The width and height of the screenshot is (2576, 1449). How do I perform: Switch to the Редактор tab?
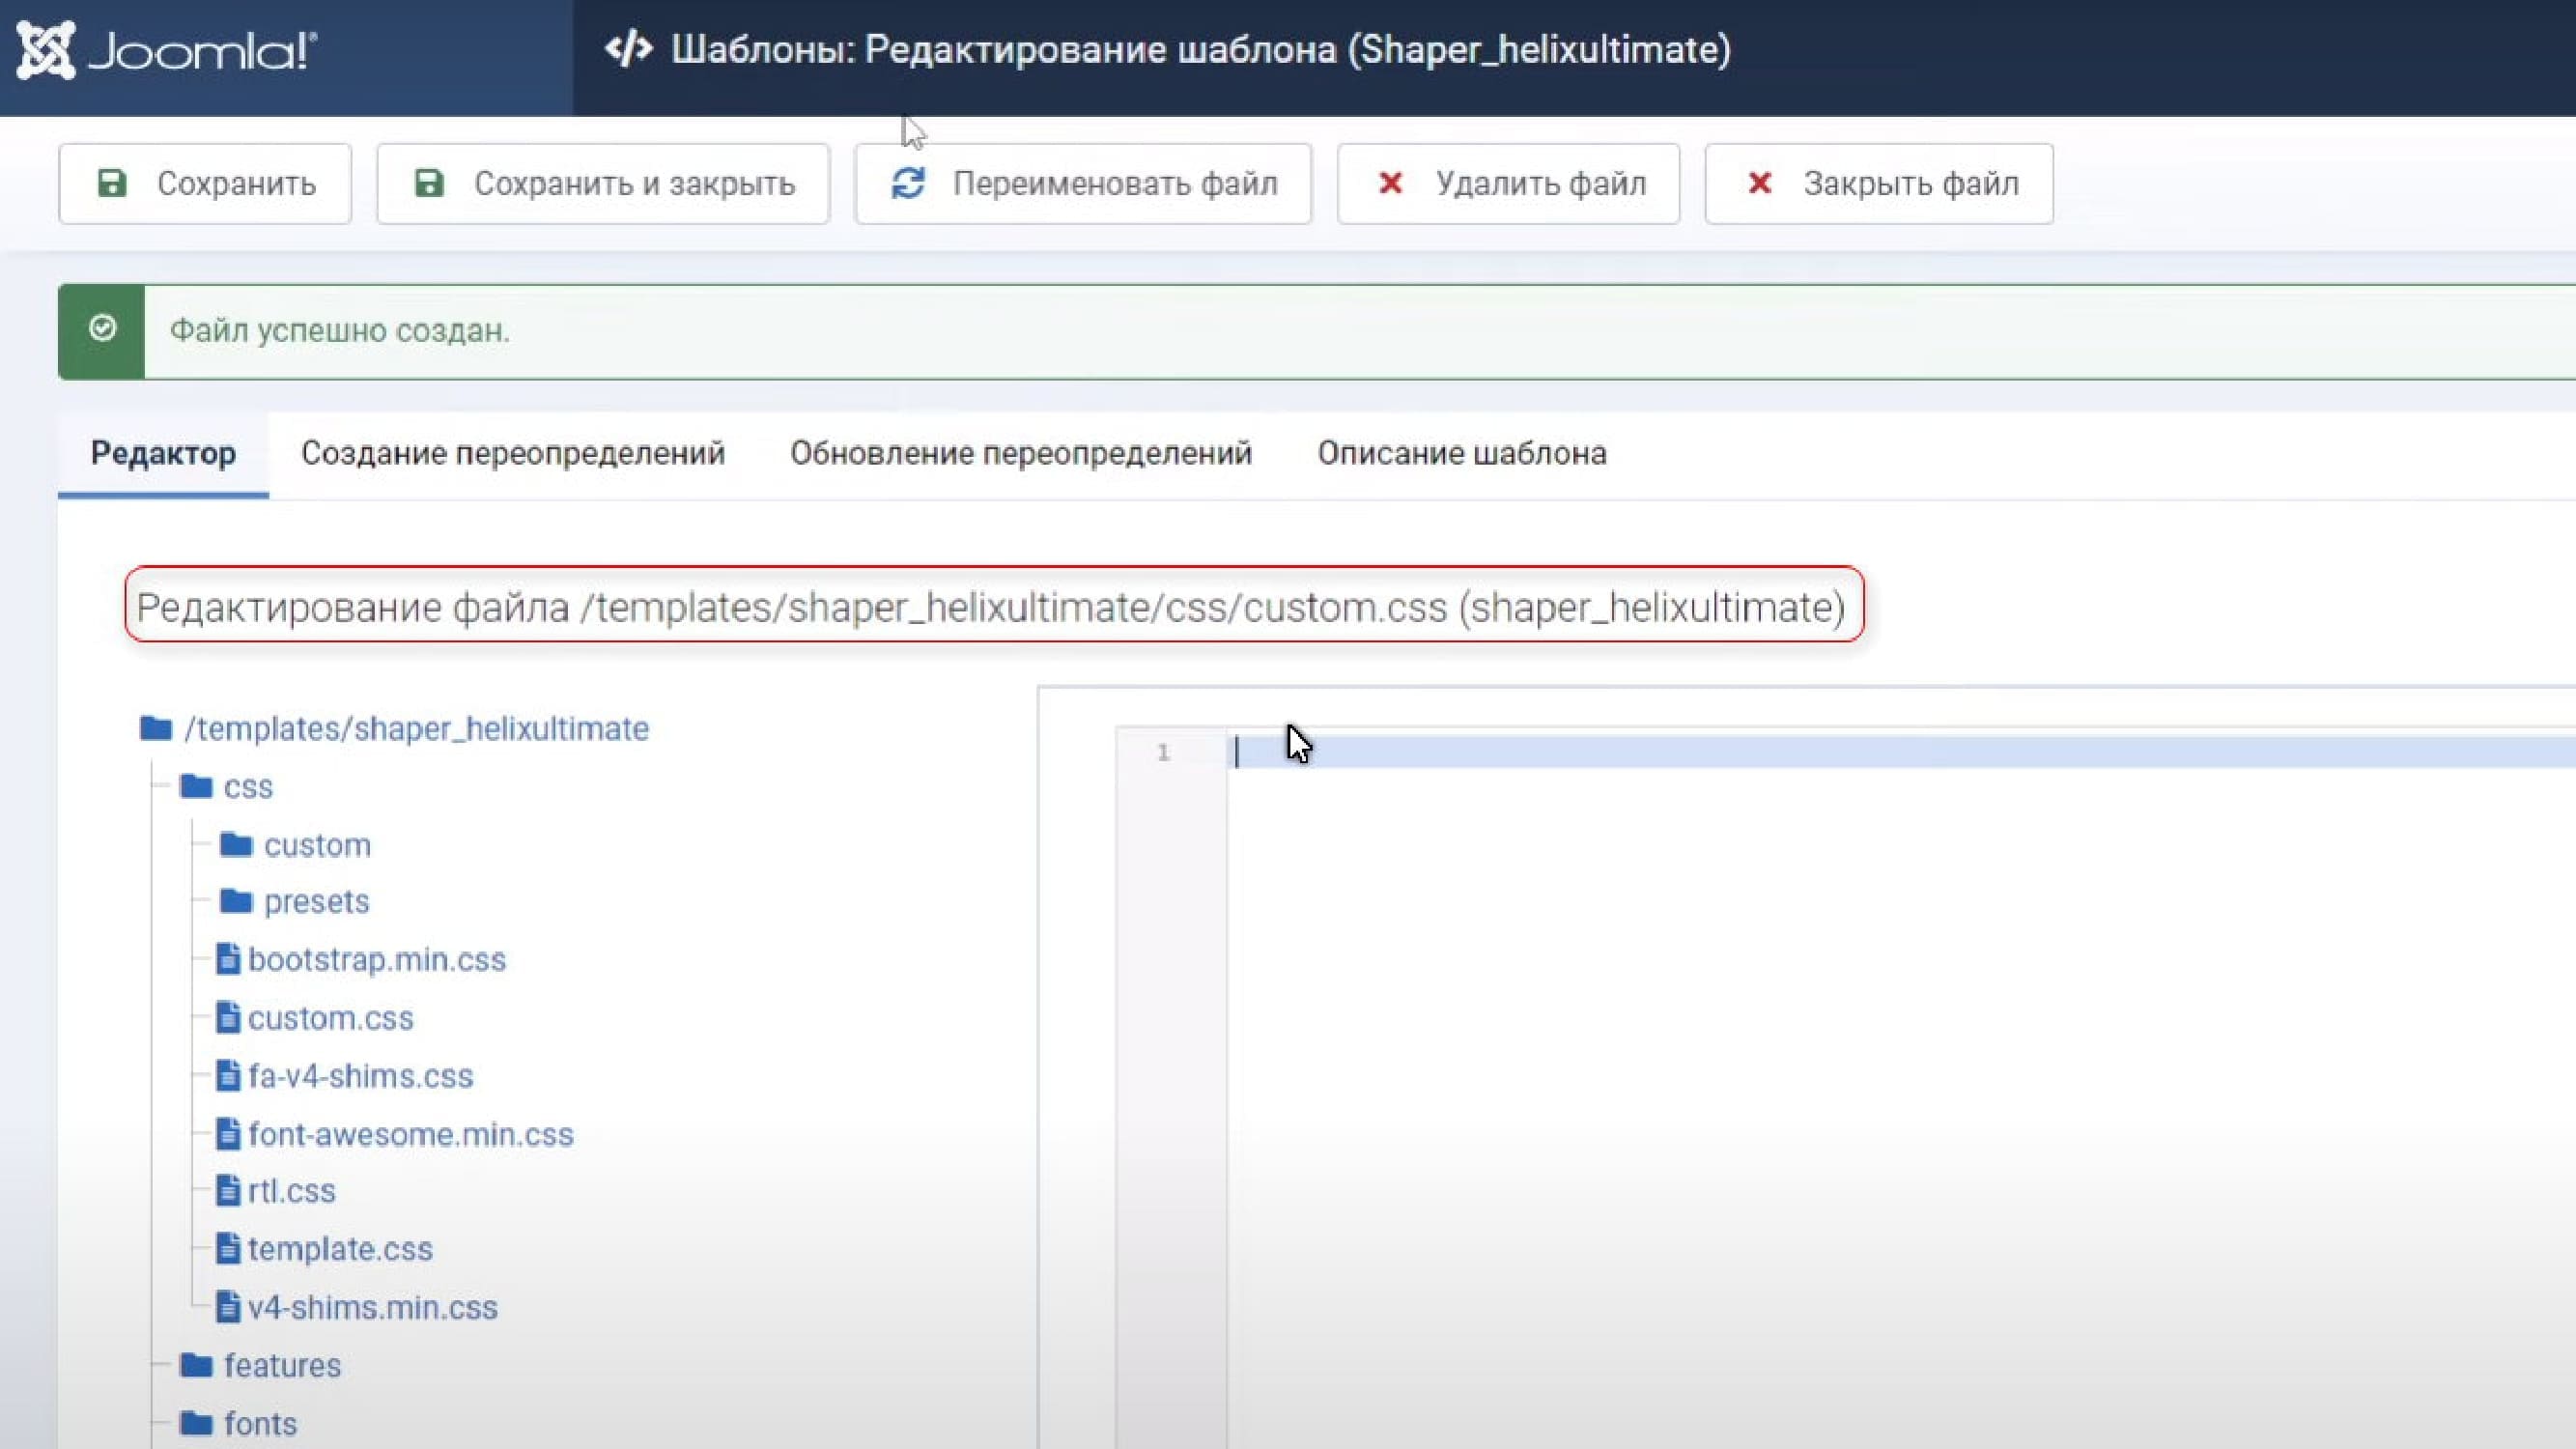tap(163, 453)
